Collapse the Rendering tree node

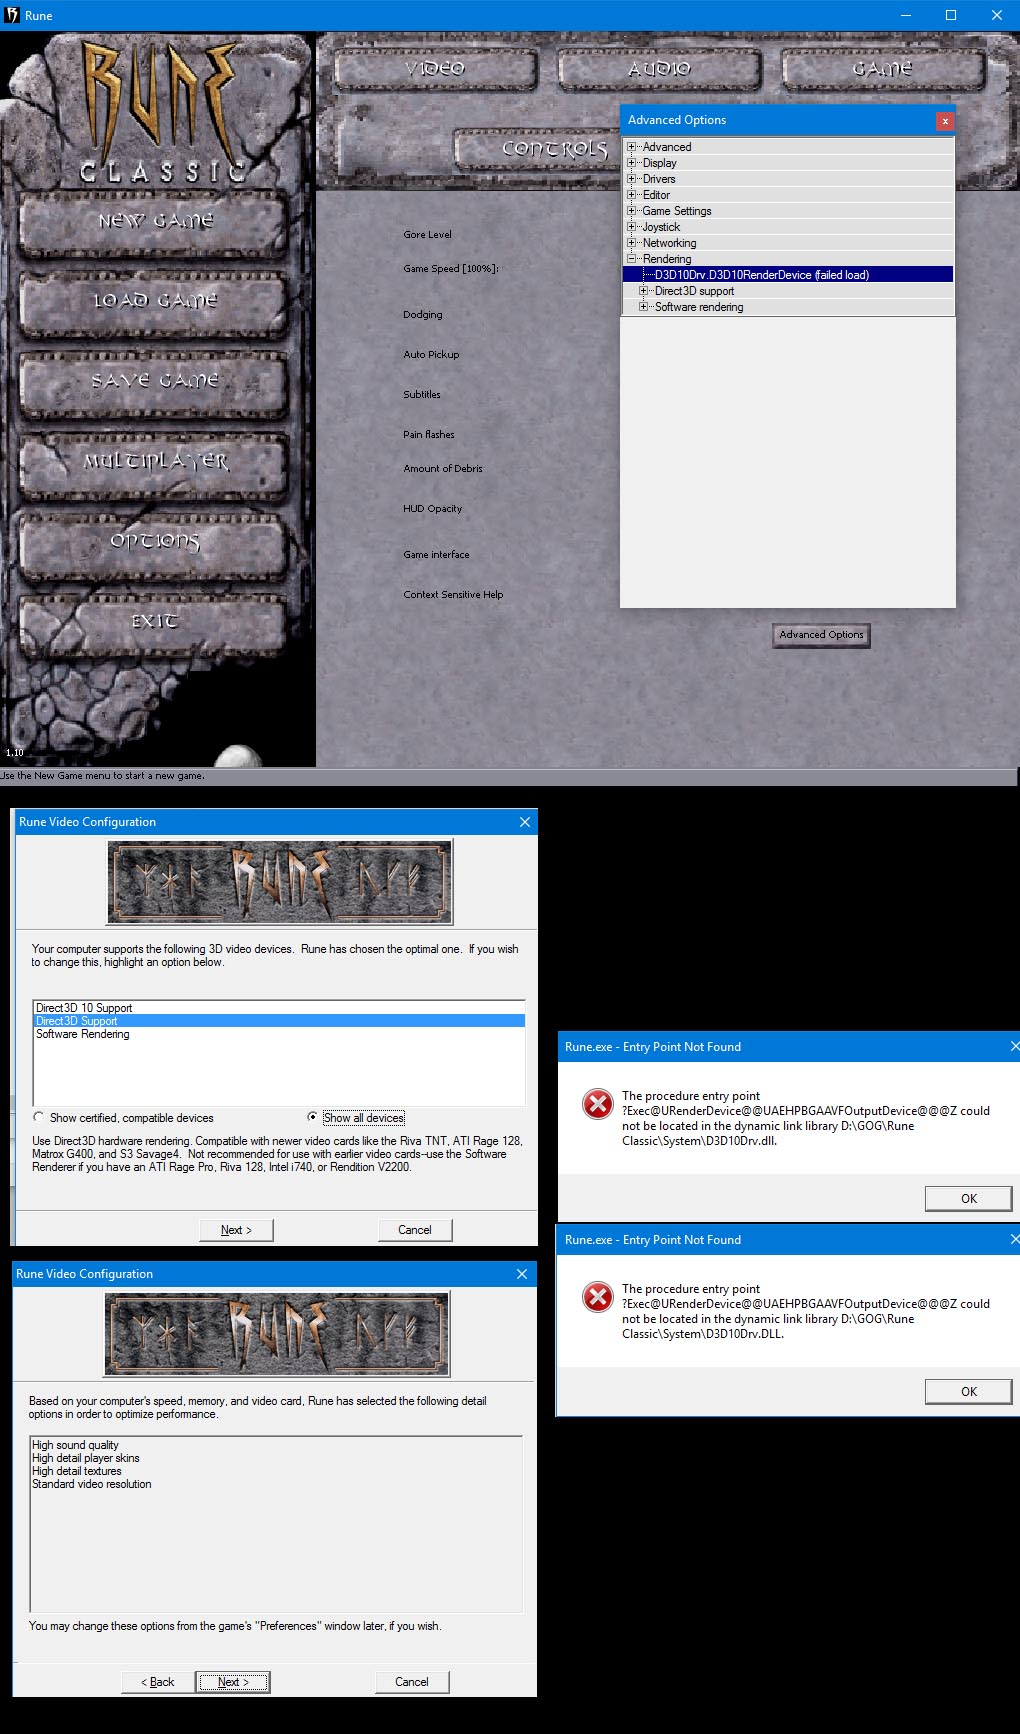pos(631,259)
